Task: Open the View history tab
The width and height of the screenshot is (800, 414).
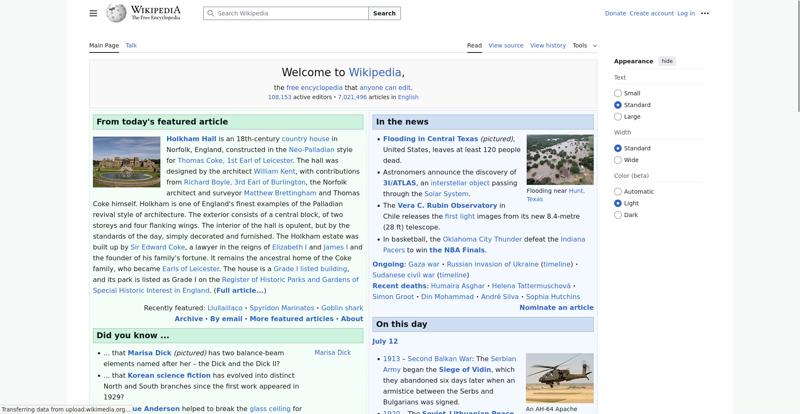Action: tap(547, 45)
